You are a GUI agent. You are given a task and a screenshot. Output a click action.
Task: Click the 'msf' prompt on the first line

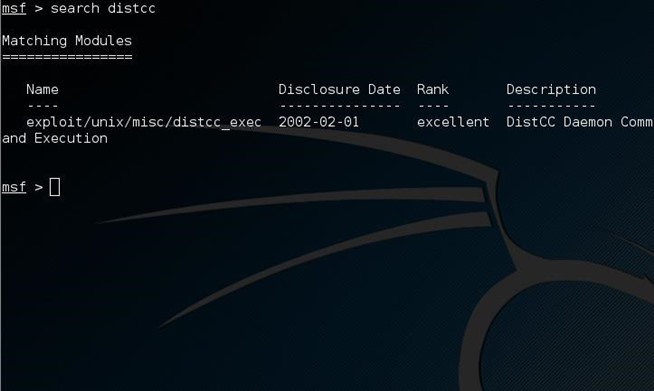tap(14, 8)
